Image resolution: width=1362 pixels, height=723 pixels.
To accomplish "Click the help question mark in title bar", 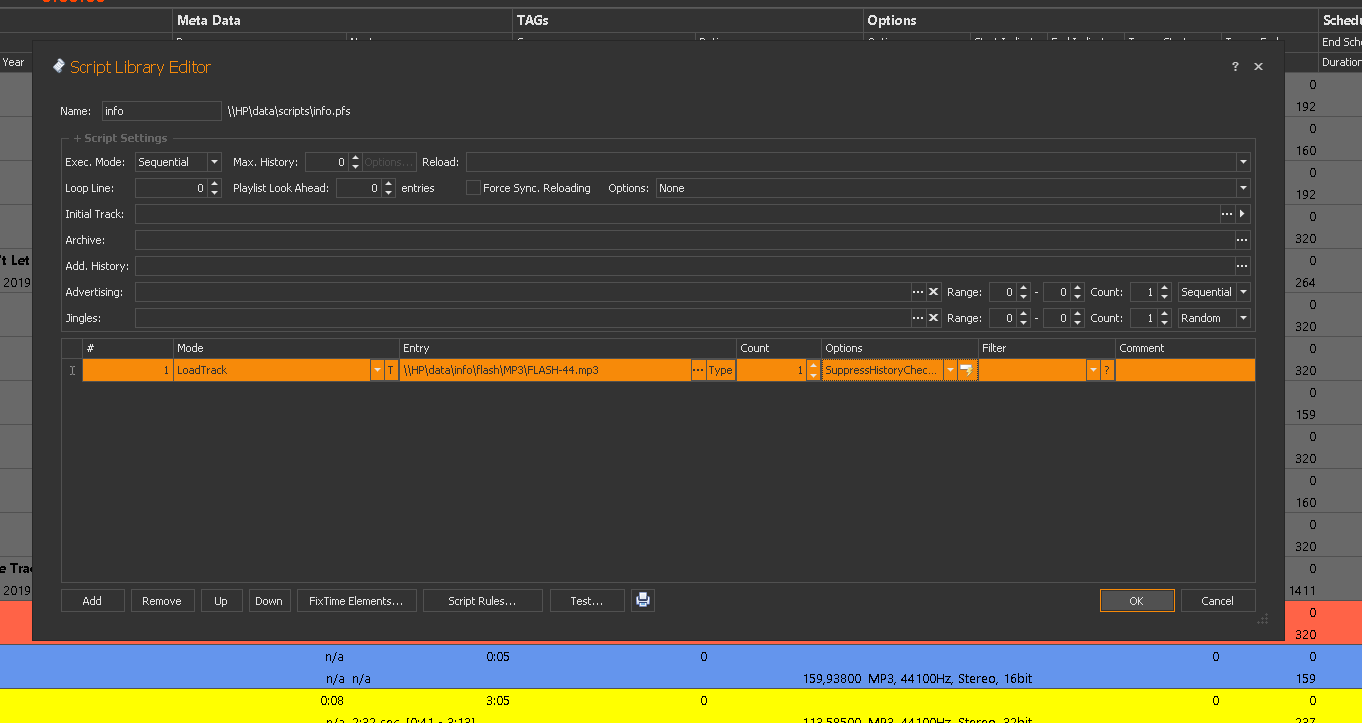I will coord(1235,67).
